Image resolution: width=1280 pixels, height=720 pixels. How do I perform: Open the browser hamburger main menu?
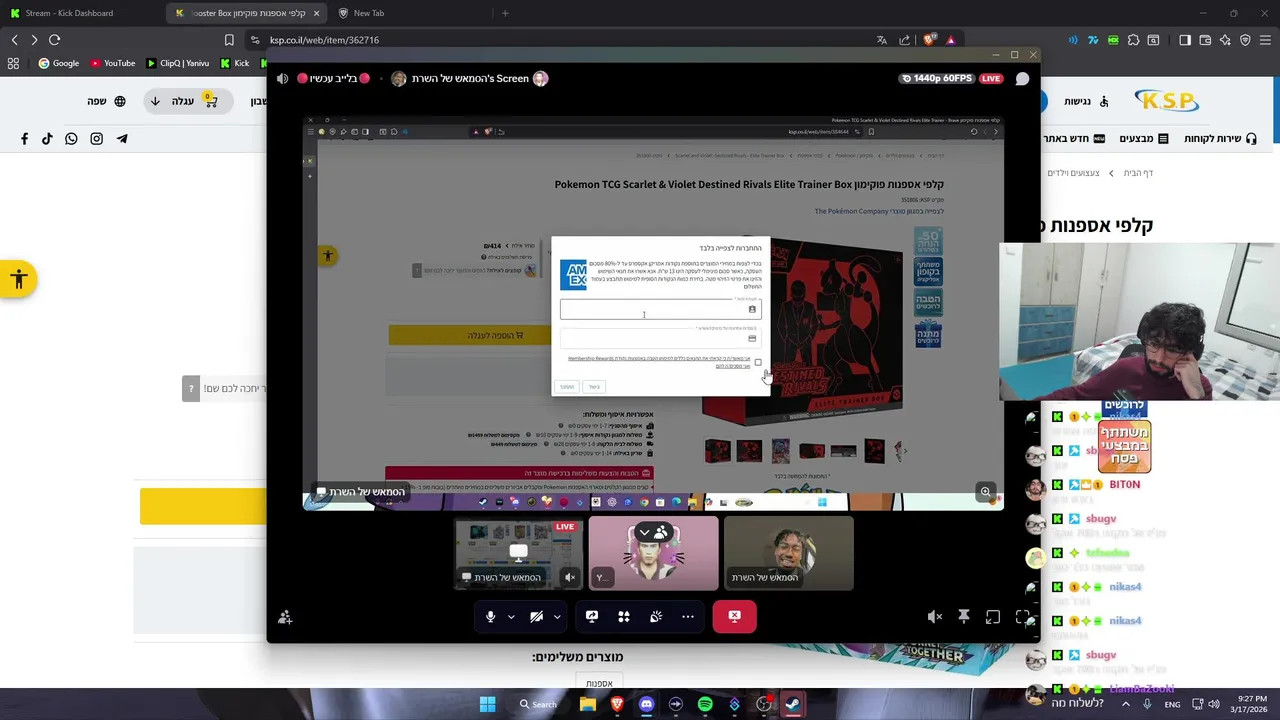click(x=1265, y=40)
